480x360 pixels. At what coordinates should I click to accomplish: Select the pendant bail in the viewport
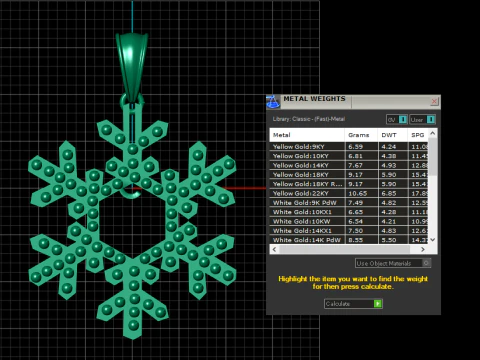pos(132,67)
